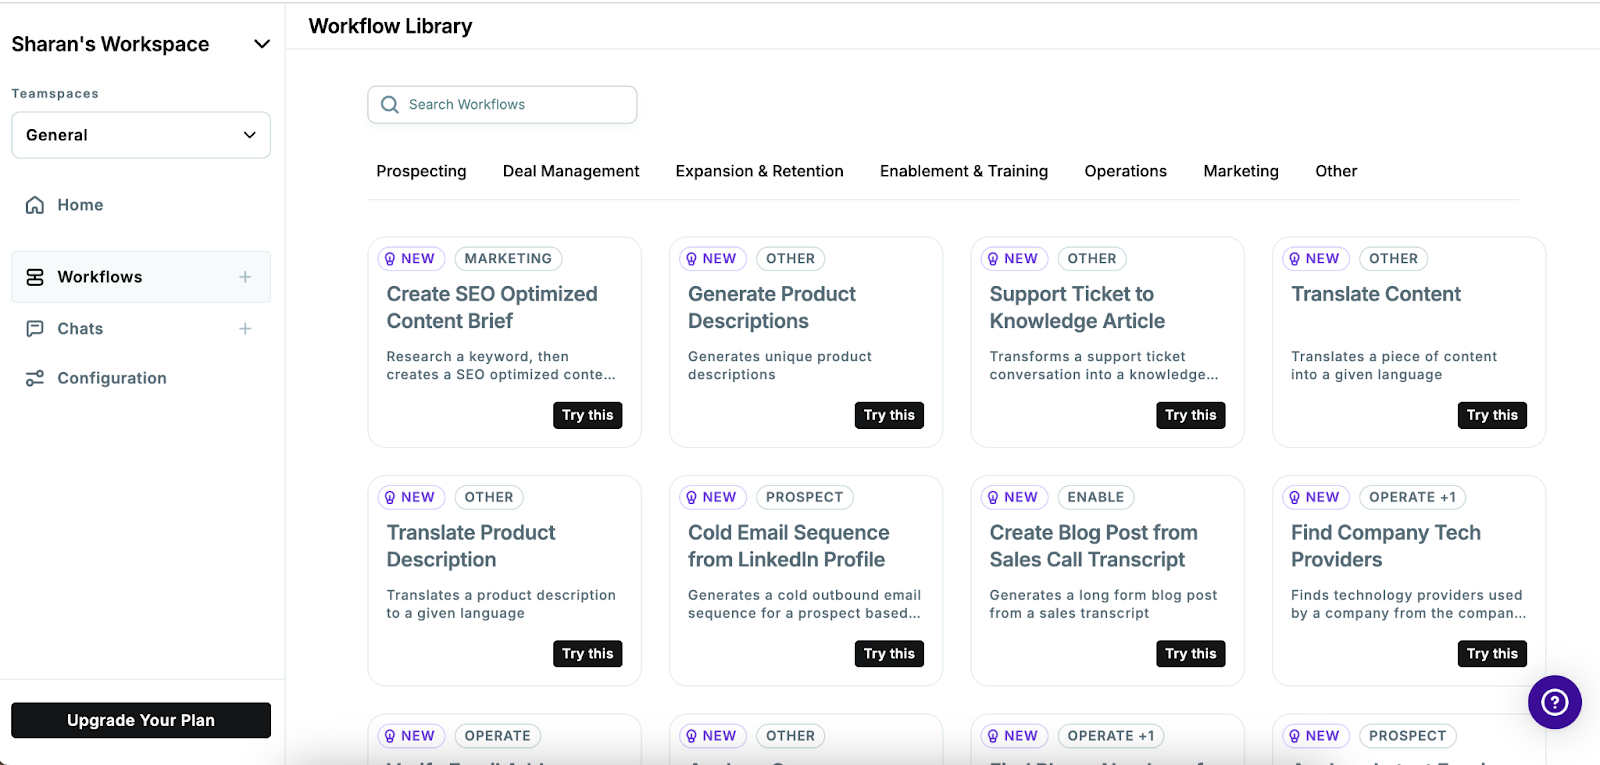Try this on Find Company Tech Providers
The image size is (1600, 765).
pyautogui.click(x=1492, y=654)
